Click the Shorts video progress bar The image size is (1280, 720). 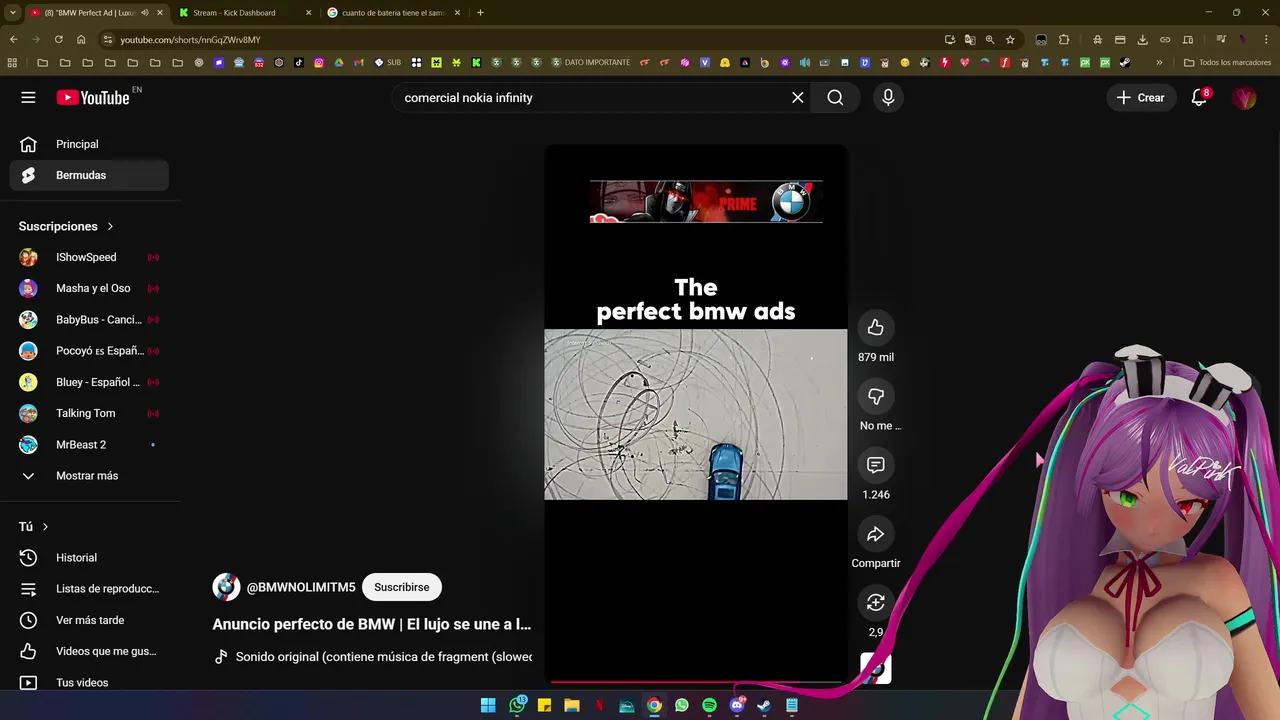click(695, 682)
